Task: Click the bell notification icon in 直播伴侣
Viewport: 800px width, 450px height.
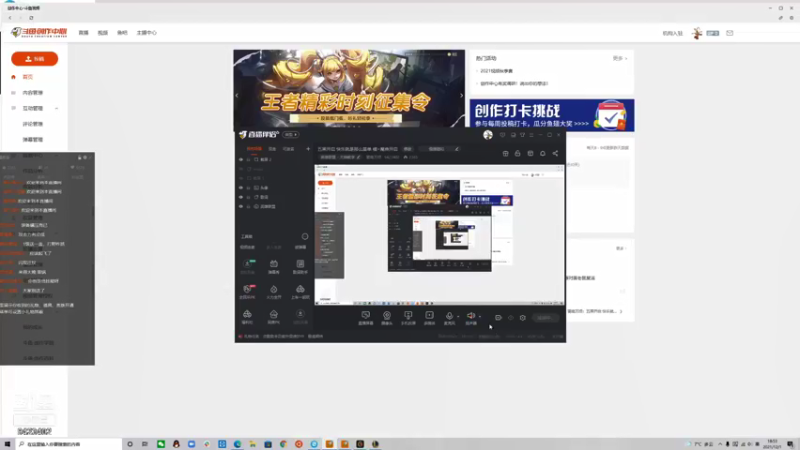Action: (x=542, y=154)
